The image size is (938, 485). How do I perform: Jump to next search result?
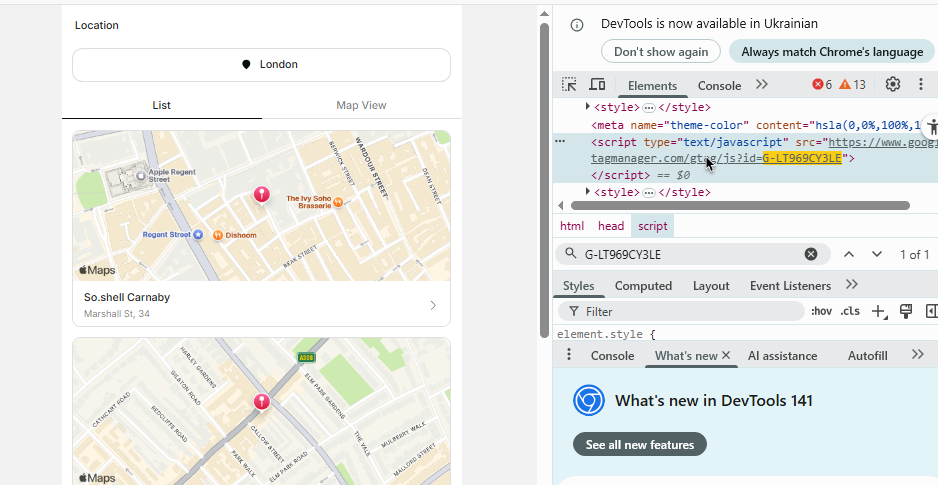point(877,254)
